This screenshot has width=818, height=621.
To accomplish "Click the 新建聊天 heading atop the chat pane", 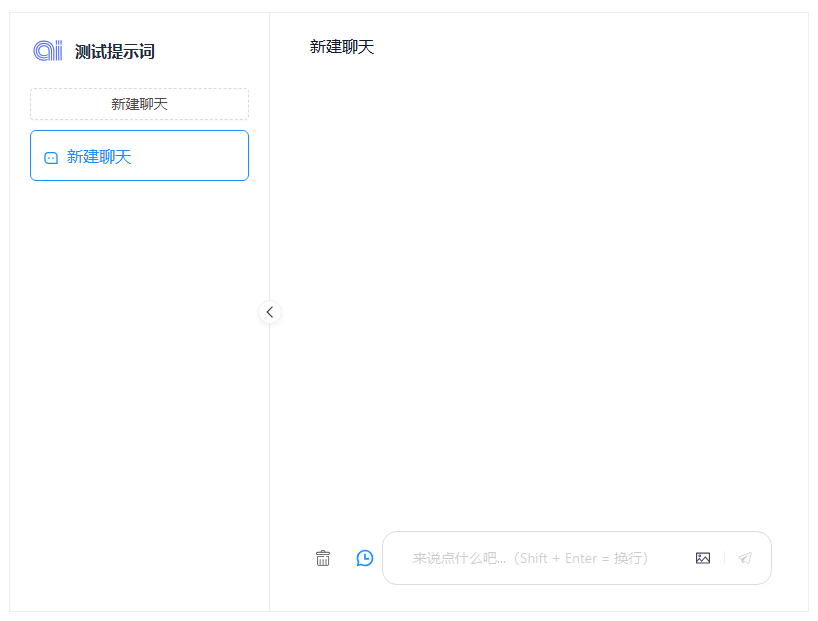I will [x=342, y=47].
